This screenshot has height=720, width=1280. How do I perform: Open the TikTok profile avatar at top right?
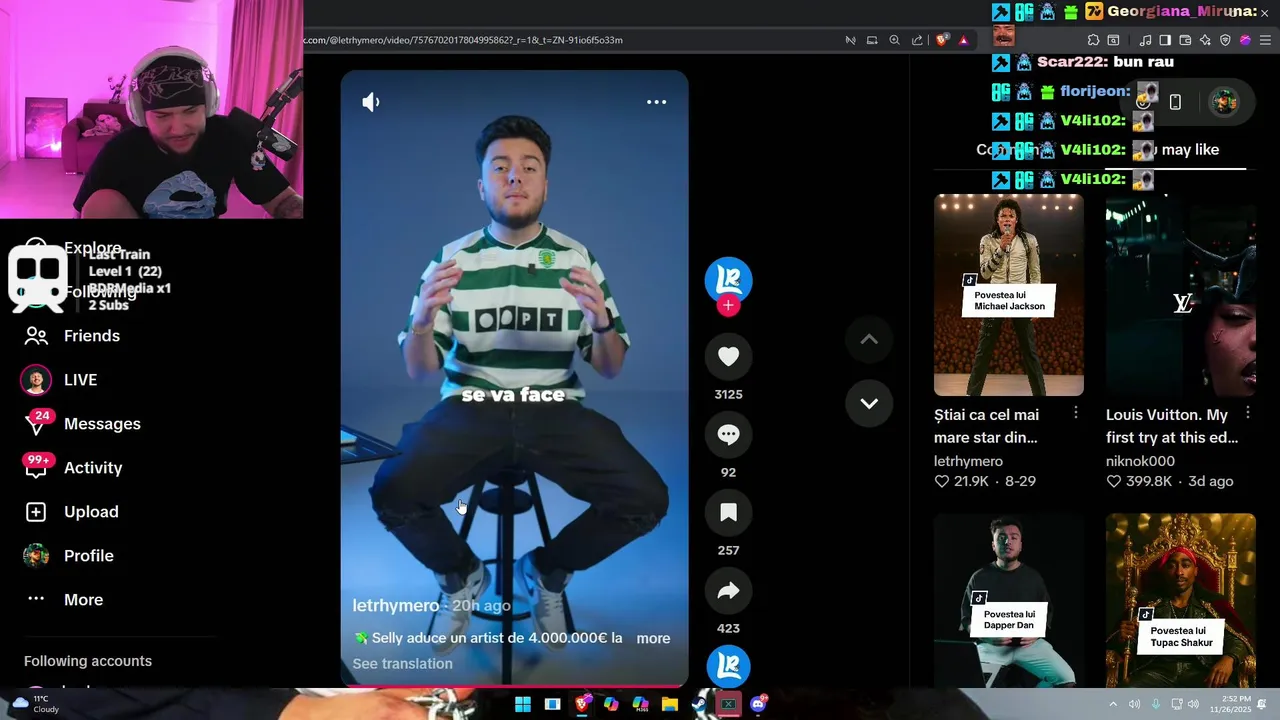tap(1224, 101)
